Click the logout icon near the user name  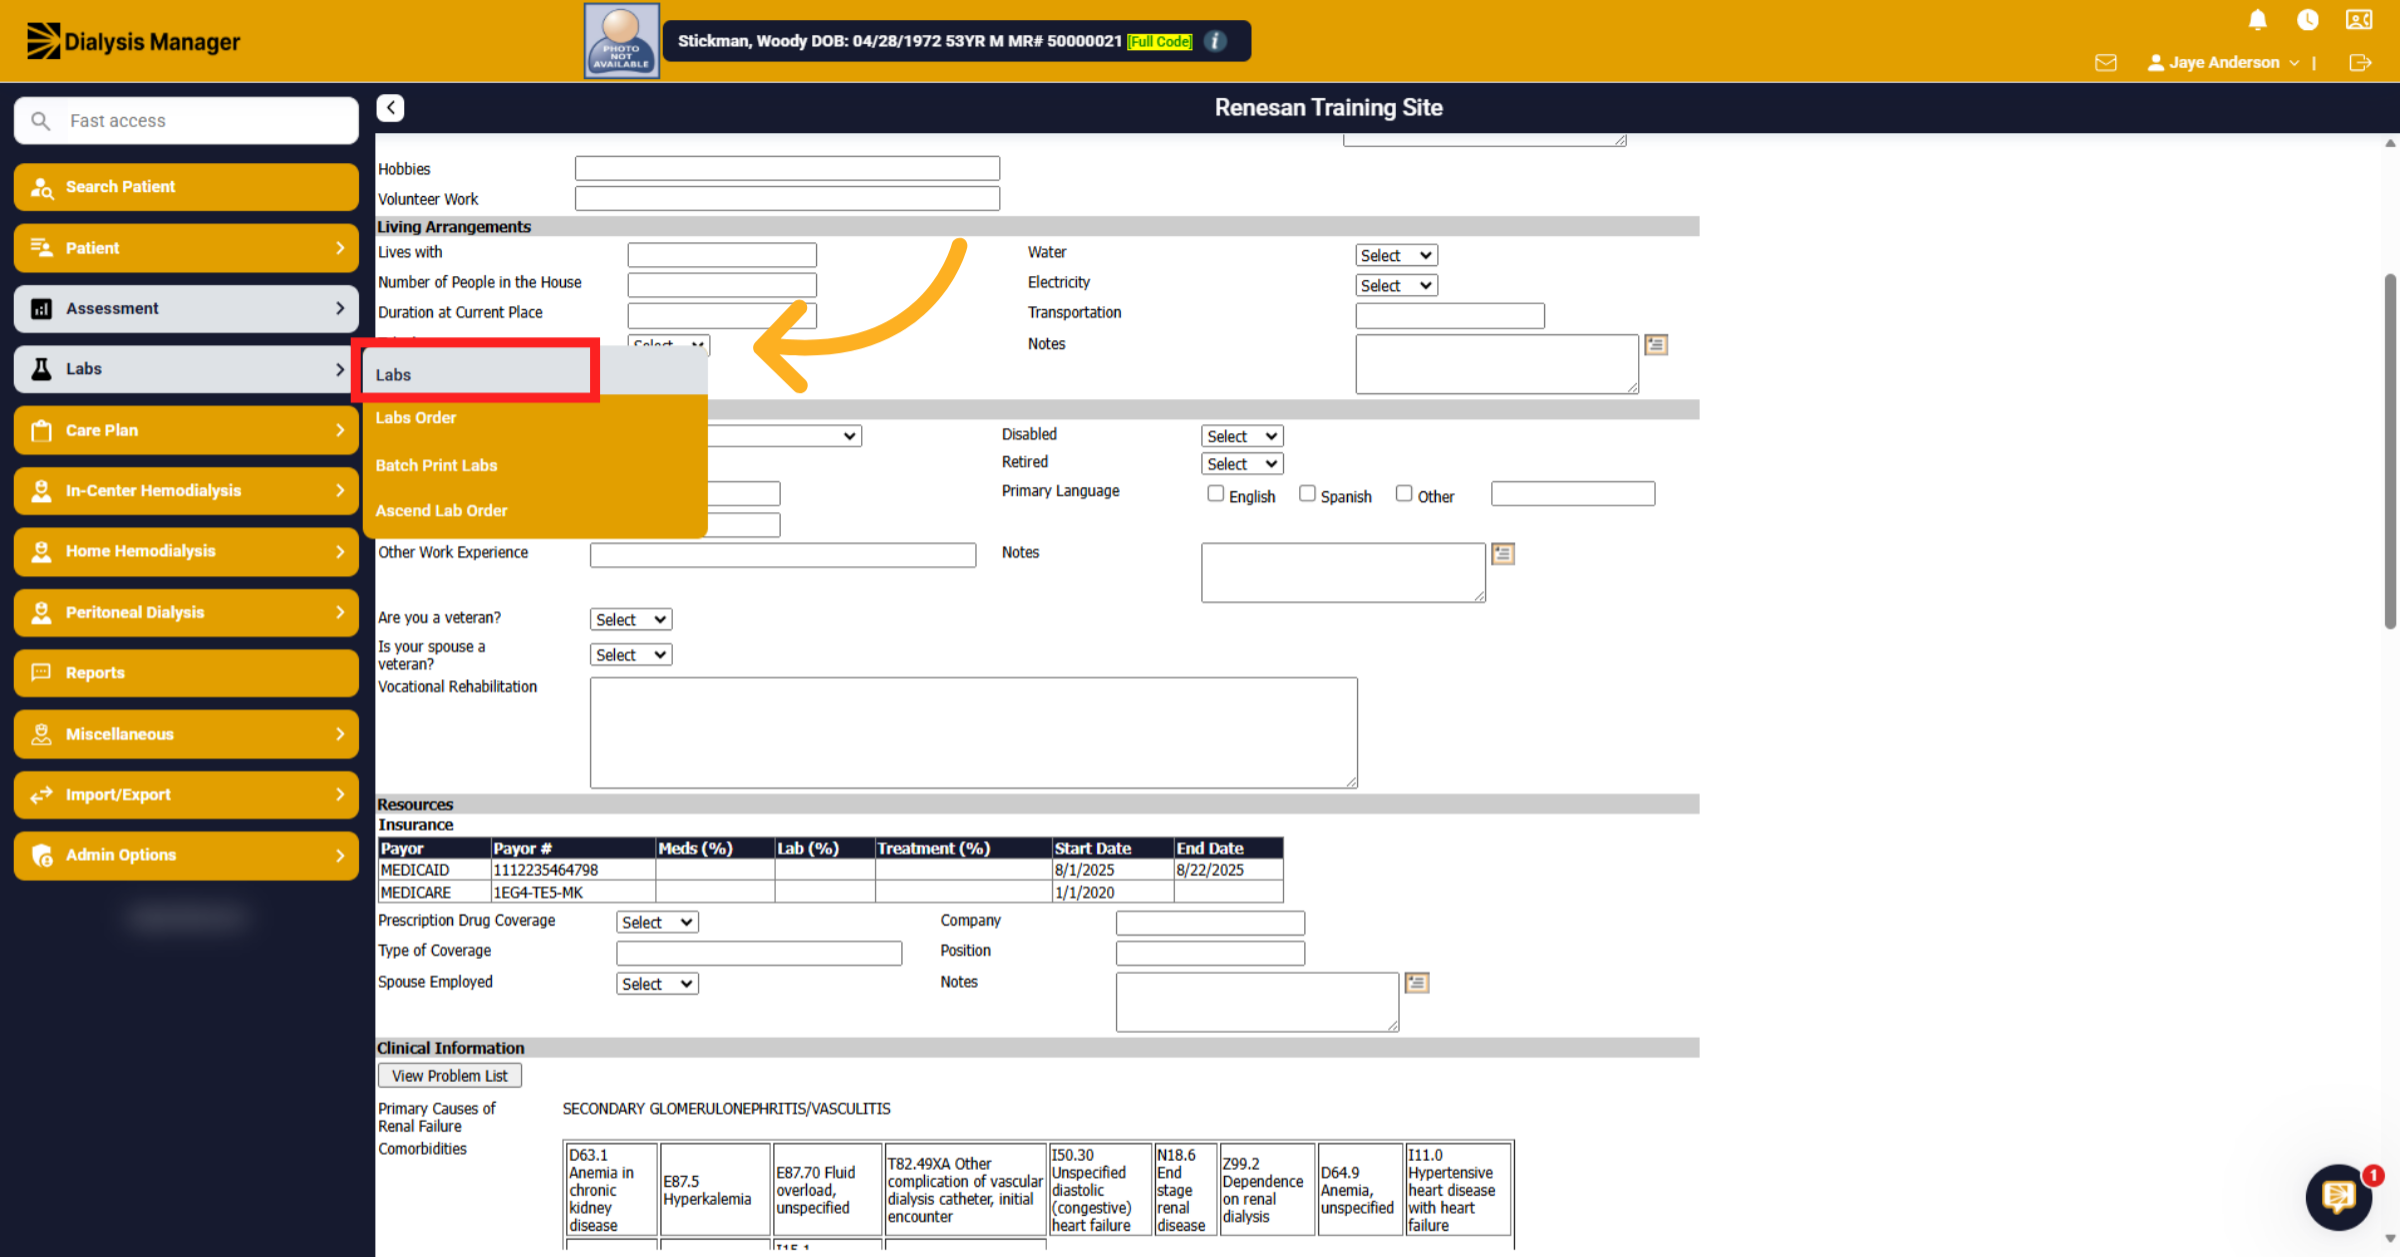tap(2360, 62)
